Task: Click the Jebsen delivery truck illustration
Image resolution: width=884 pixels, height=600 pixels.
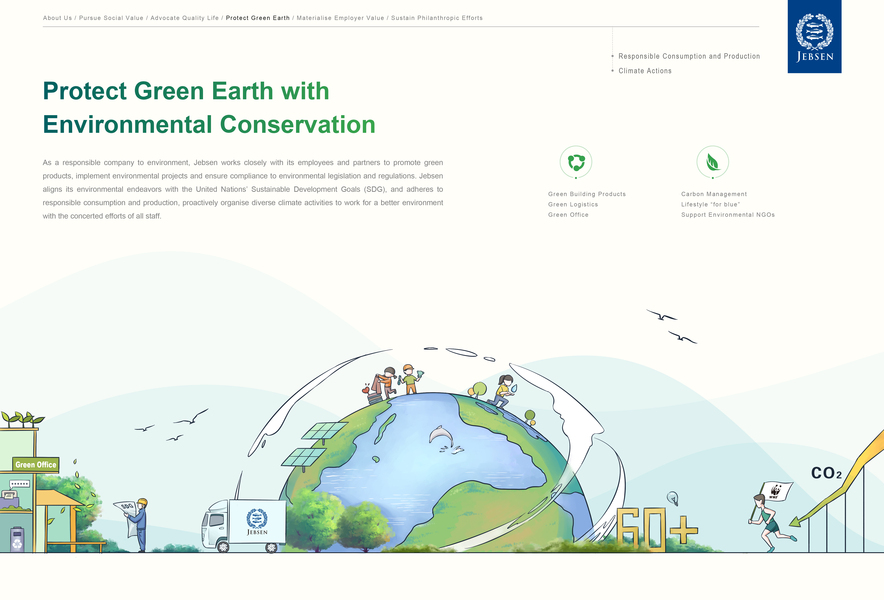Action: pos(243,524)
